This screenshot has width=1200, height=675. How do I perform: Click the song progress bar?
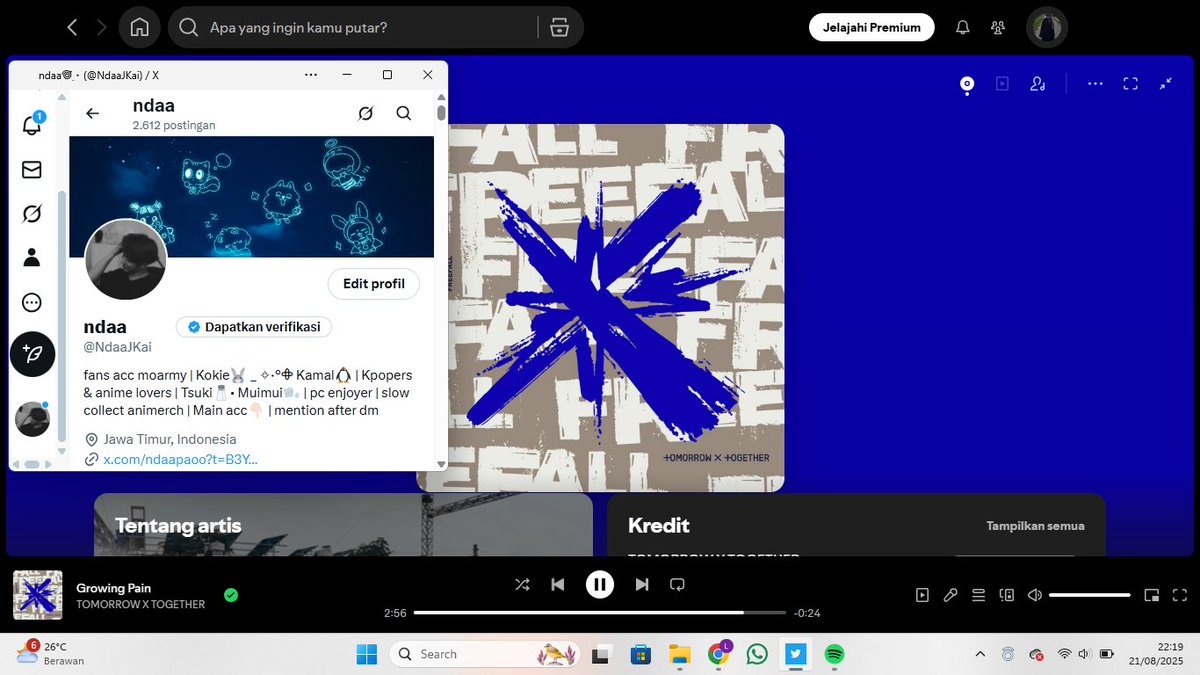600,612
